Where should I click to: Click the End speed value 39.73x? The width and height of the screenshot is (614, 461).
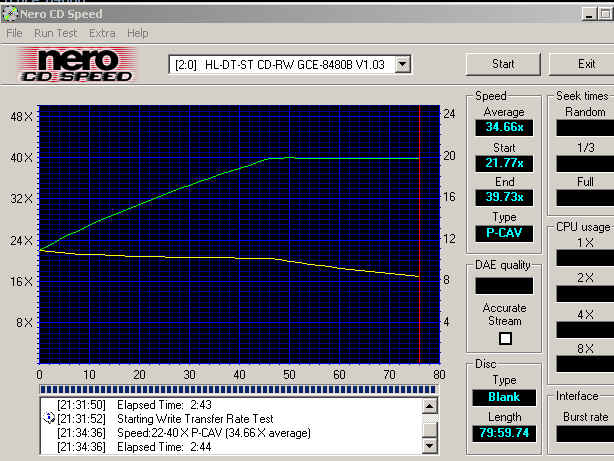pyautogui.click(x=504, y=197)
